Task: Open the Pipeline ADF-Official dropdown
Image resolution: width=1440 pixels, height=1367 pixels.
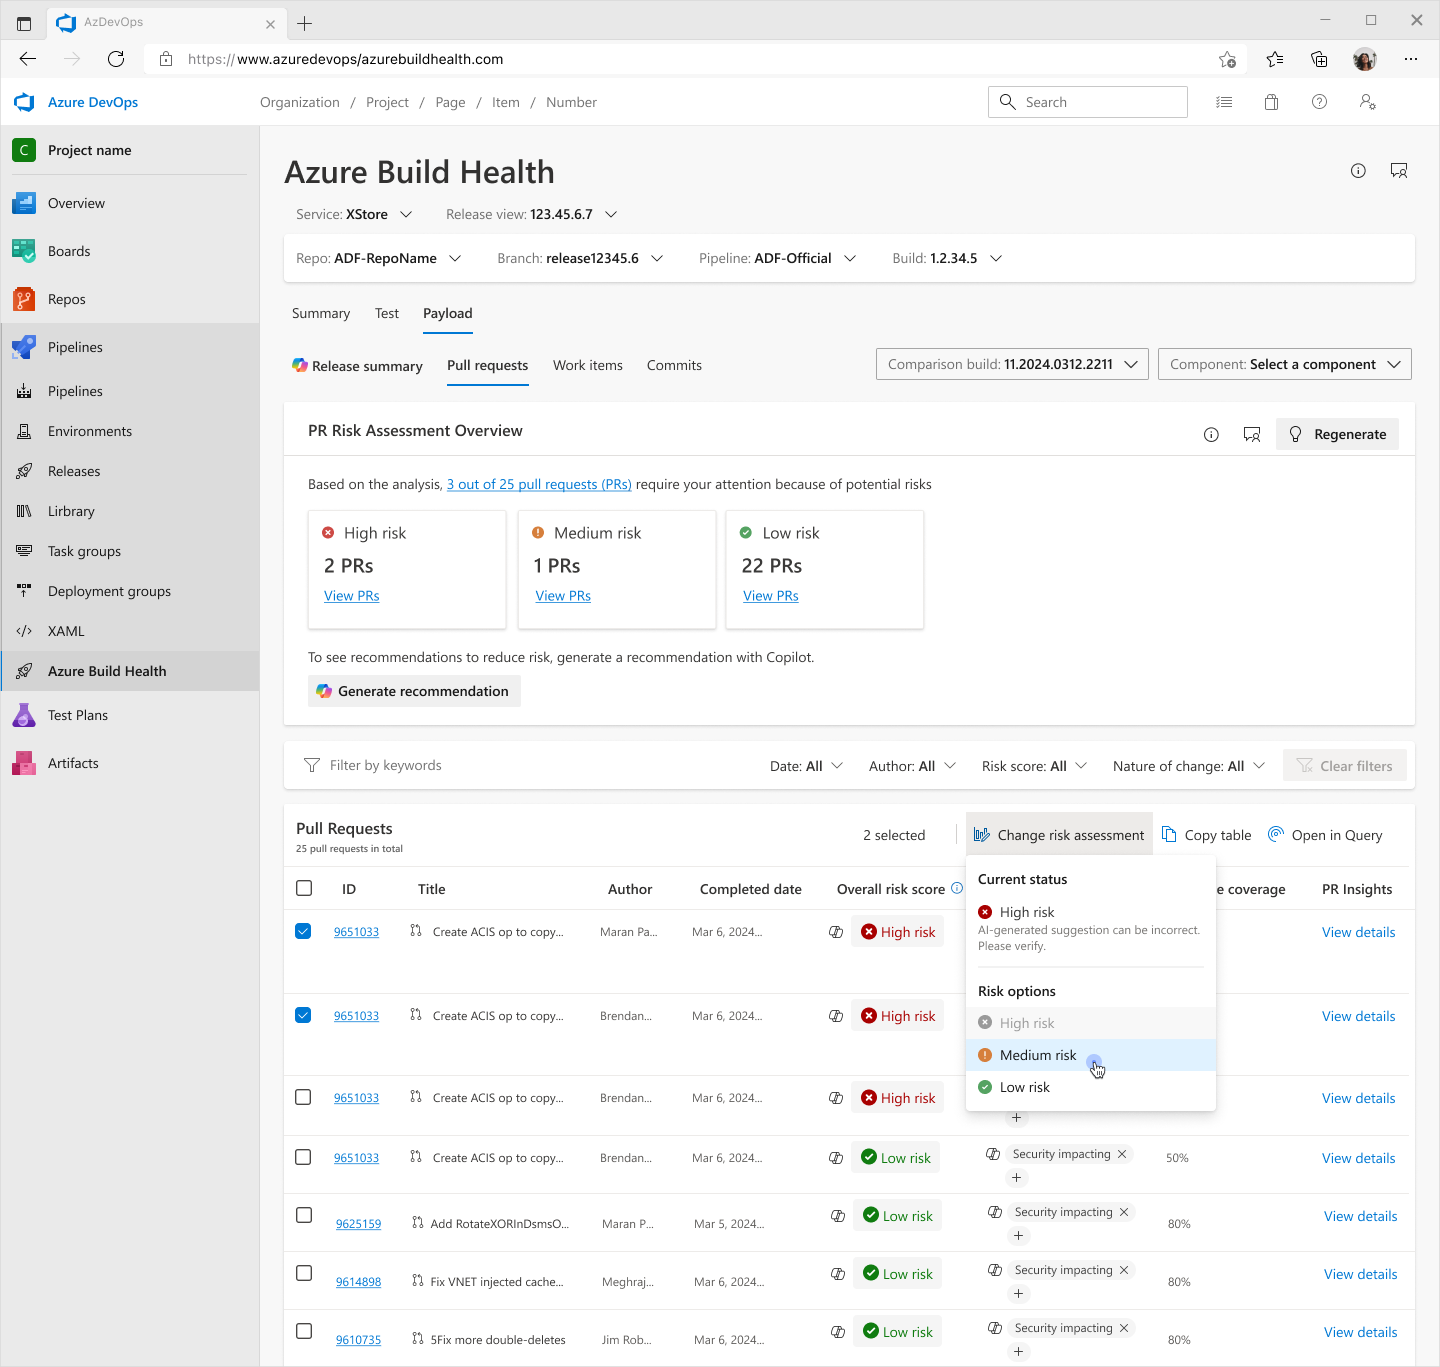Action: (x=778, y=258)
